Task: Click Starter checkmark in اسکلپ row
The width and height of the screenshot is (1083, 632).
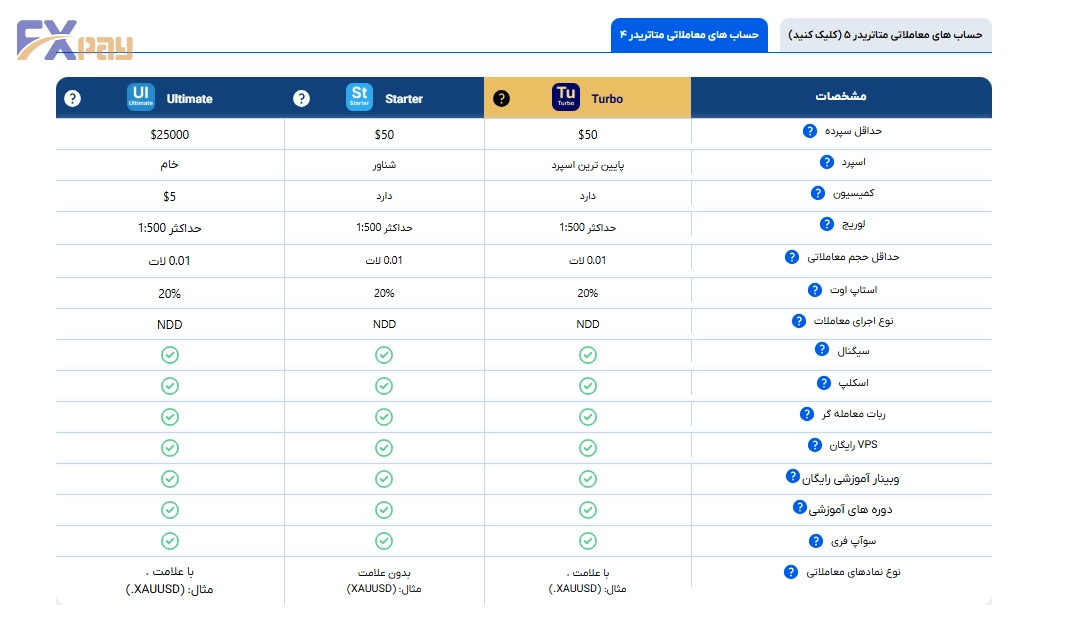Action: (384, 386)
